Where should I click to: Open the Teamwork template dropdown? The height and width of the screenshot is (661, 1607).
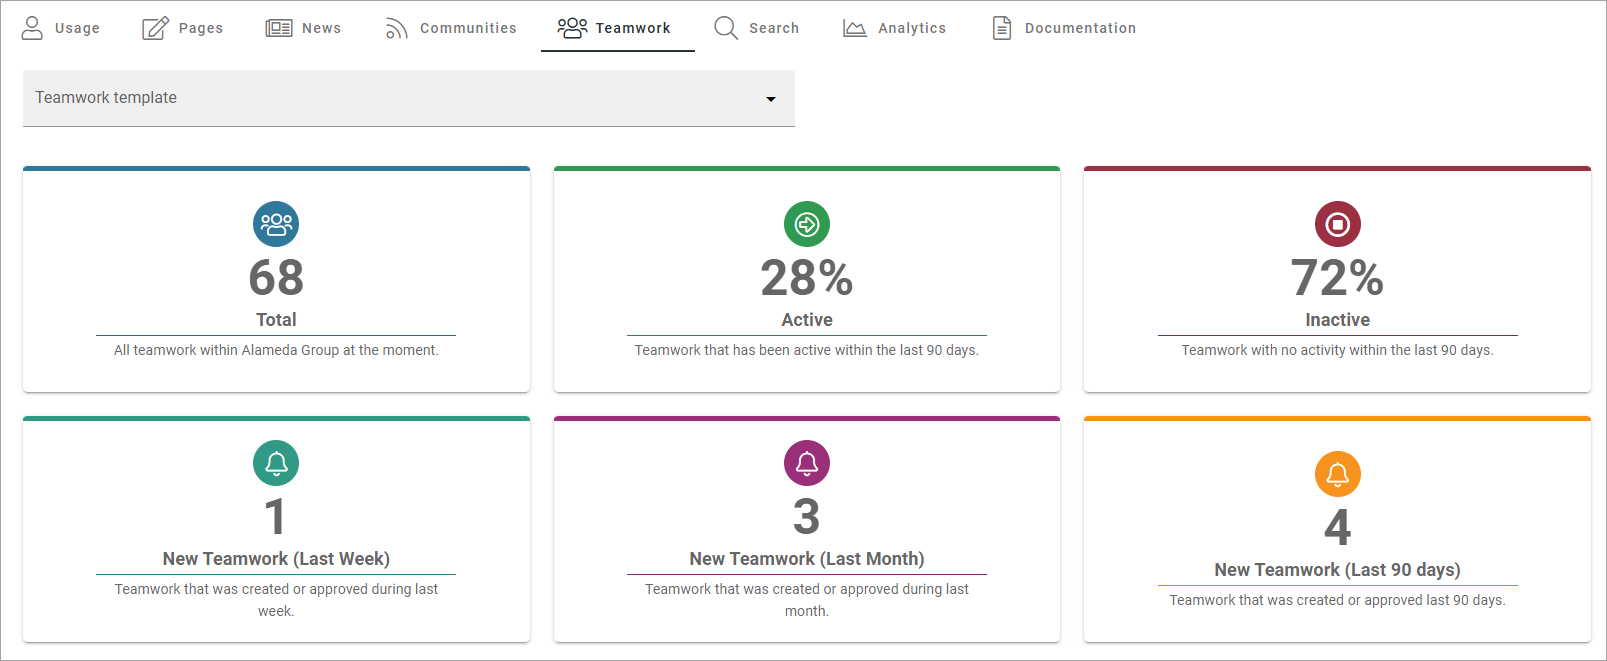tap(409, 98)
